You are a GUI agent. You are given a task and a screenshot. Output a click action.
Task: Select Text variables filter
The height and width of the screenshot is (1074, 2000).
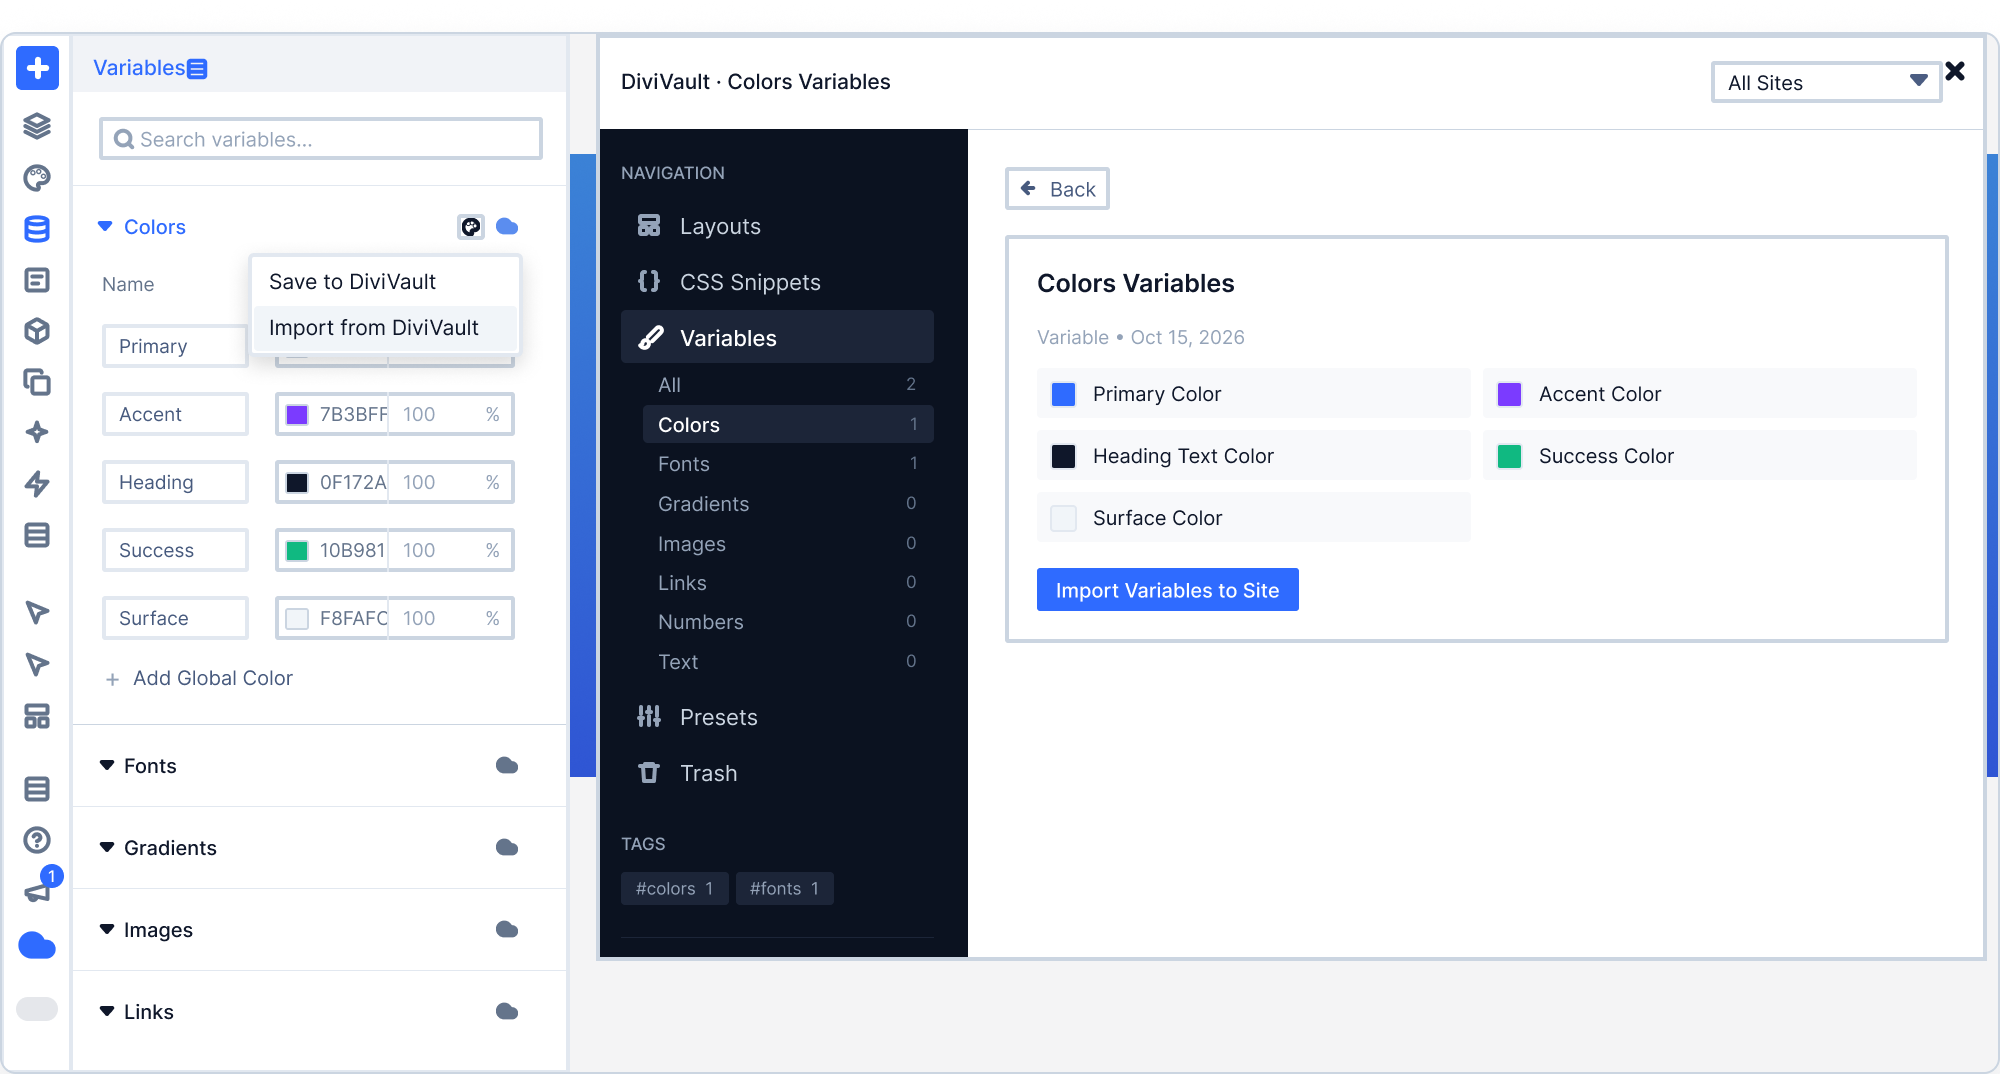(788, 662)
